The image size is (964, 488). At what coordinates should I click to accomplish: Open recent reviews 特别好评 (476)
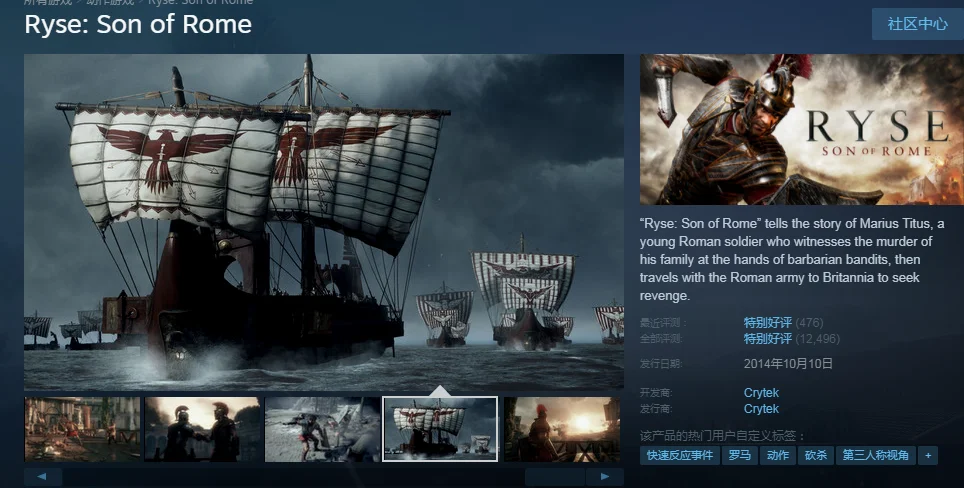coord(783,323)
